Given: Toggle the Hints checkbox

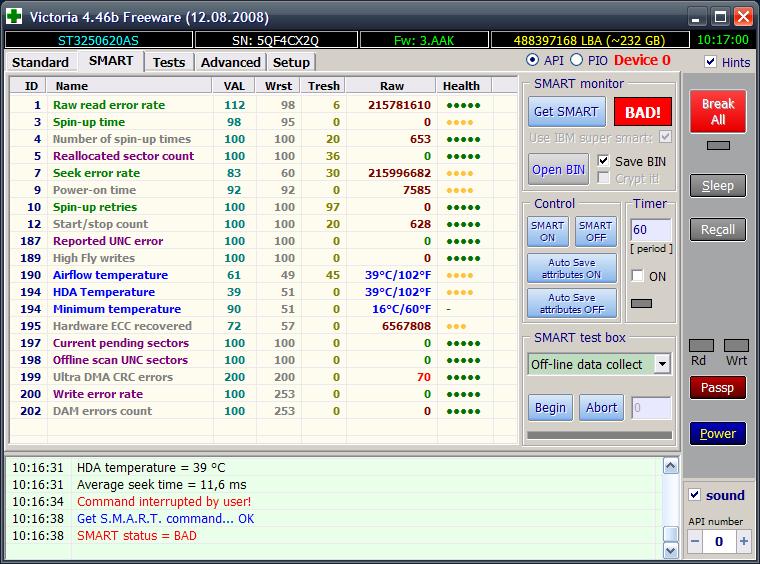Looking at the screenshot, I should (710, 62).
